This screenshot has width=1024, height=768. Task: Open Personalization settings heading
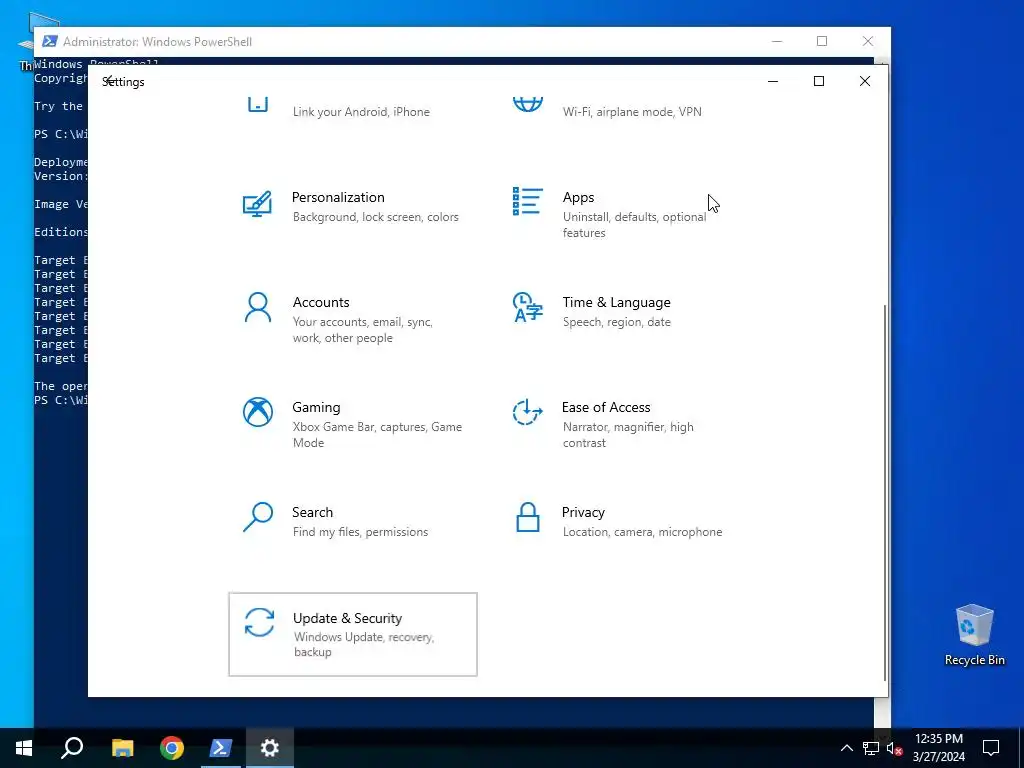[x=338, y=197]
